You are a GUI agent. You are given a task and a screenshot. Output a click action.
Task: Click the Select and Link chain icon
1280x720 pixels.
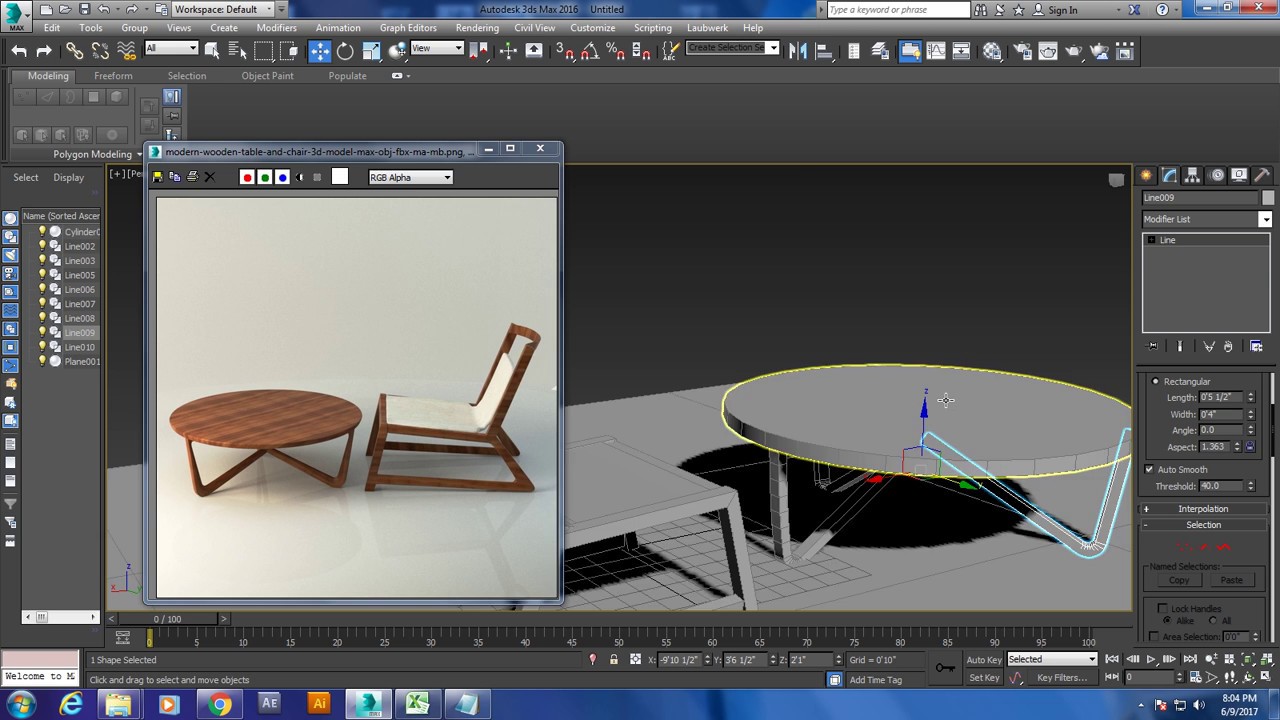pyautogui.click(x=75, y=51)
